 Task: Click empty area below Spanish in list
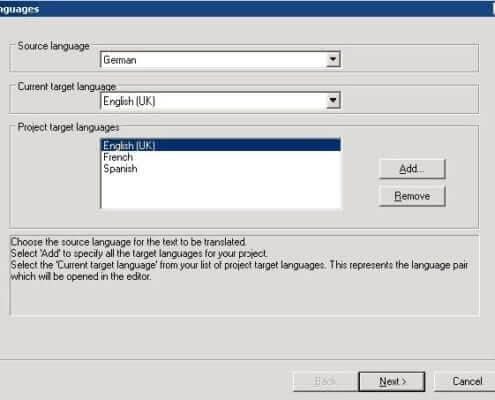pos(221,191)
